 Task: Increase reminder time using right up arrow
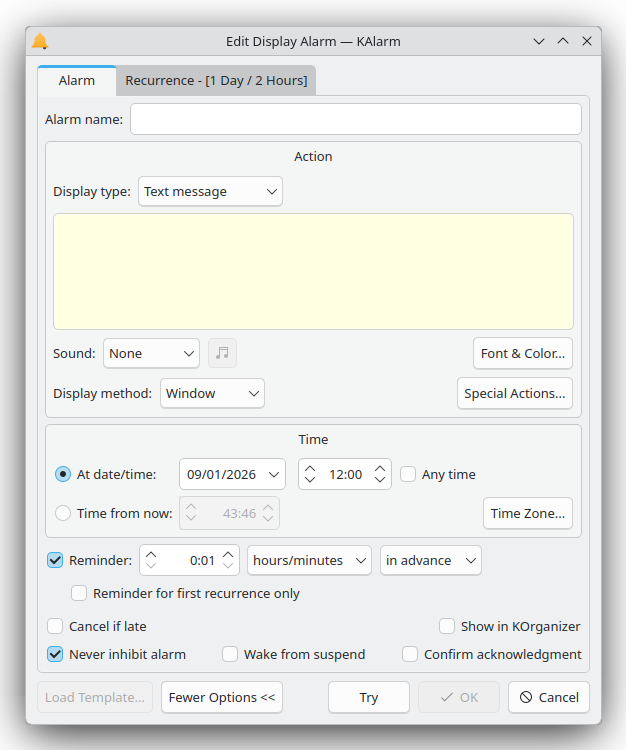click(229, 553)
